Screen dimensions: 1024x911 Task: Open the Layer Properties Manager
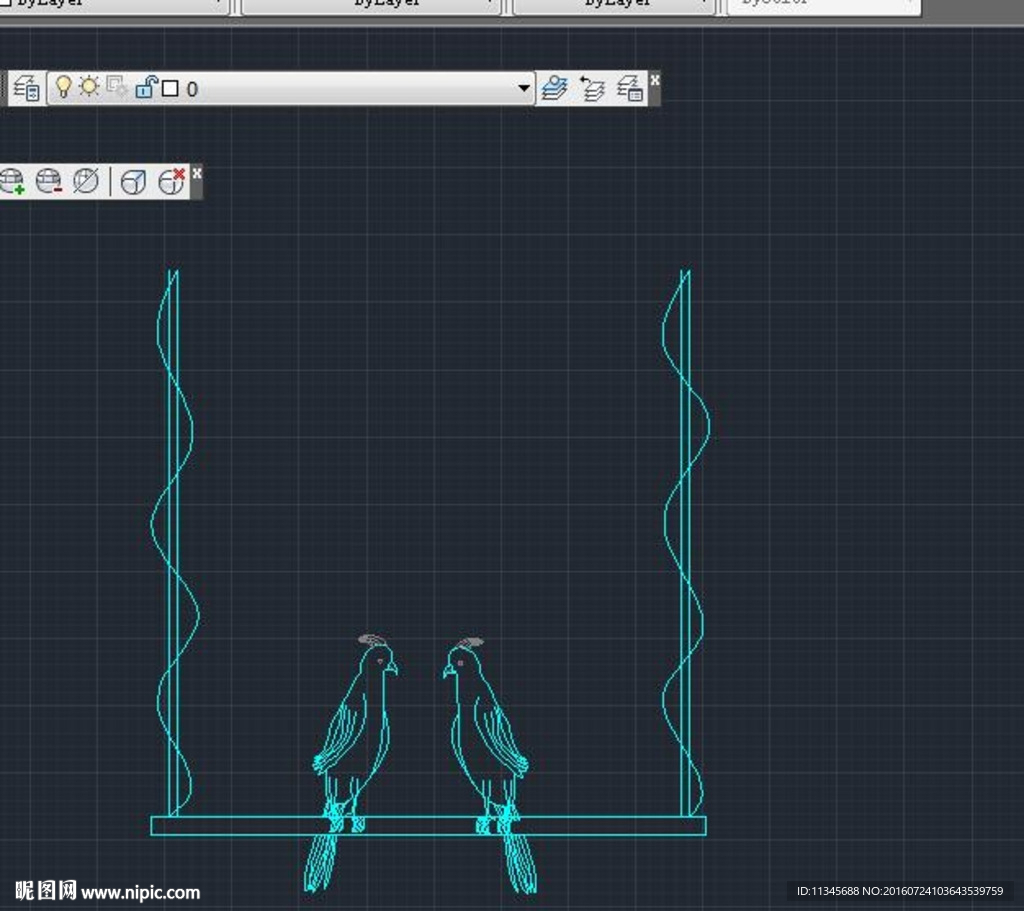pyautogui.click(x=27, y=87)
